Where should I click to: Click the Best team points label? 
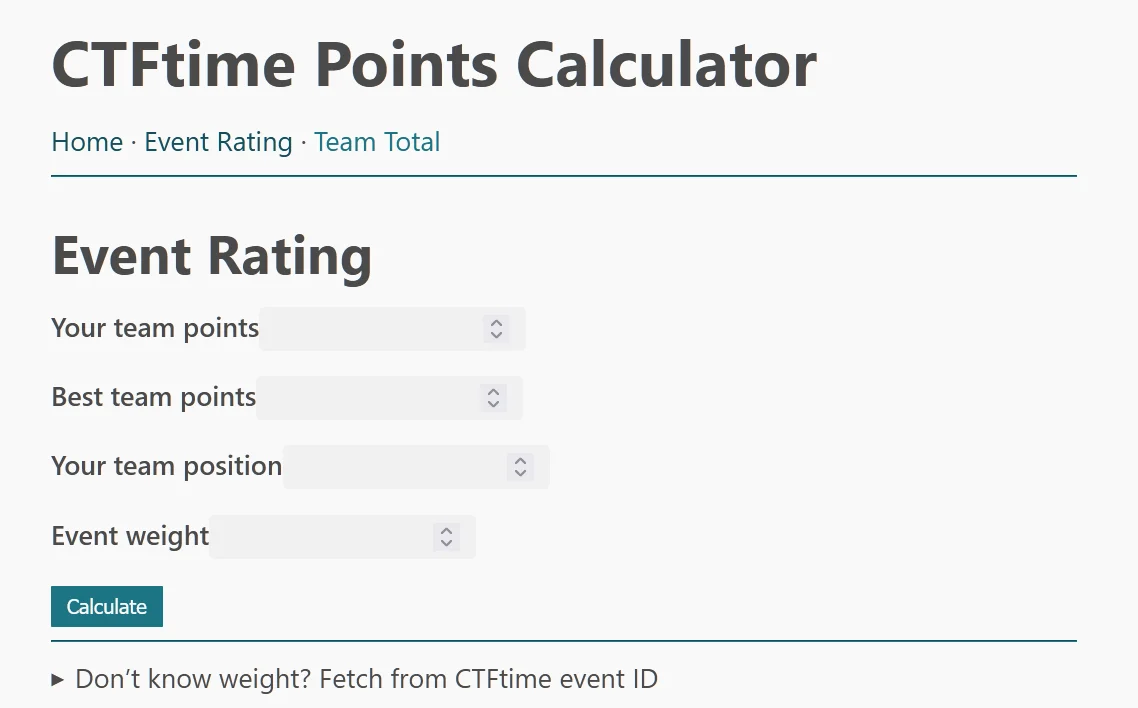point(154,397)
